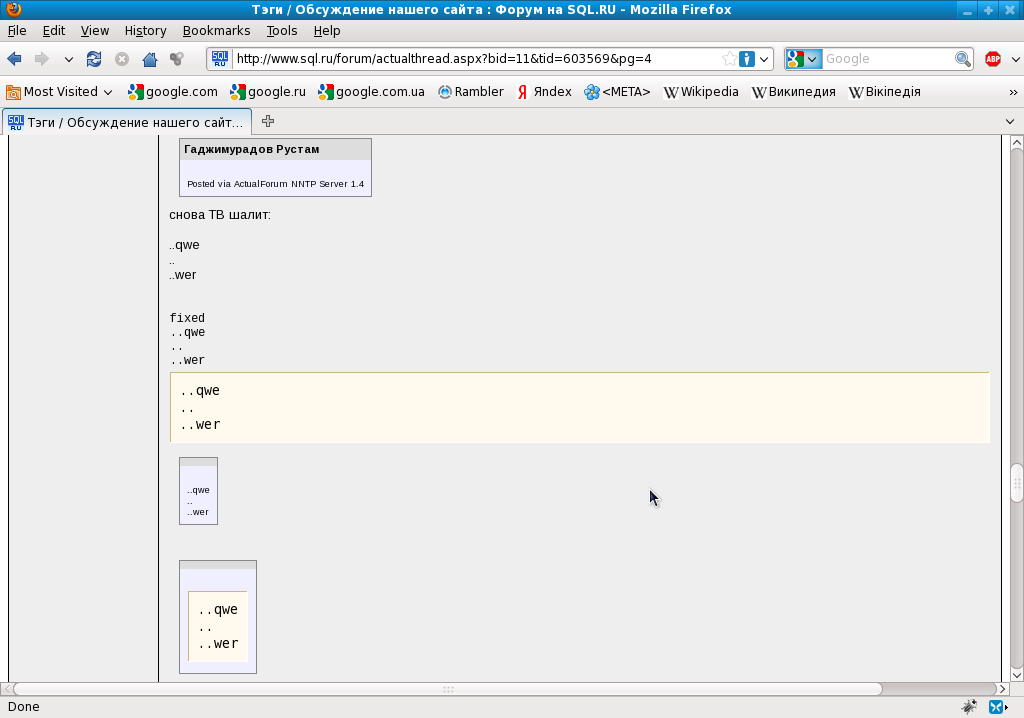Open the Rambler bookmark

pyautogui.click(x=471, y=92)
